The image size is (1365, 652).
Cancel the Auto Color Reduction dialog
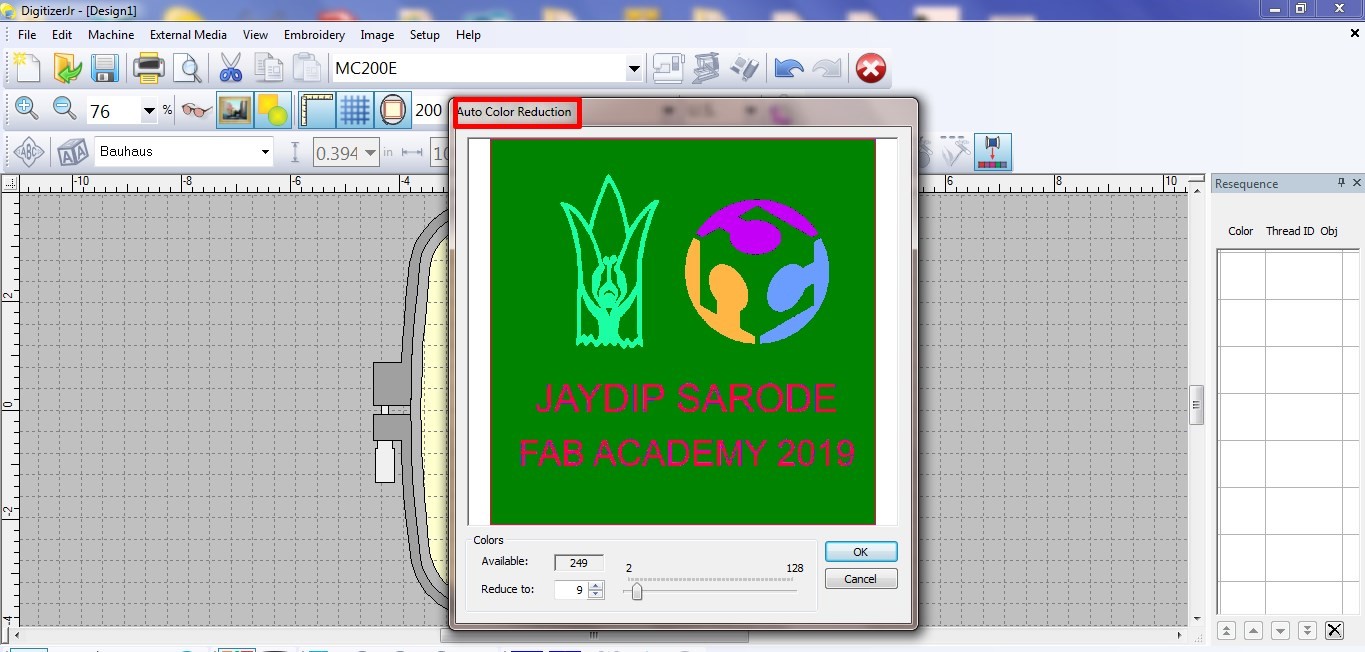pos(861,579)
